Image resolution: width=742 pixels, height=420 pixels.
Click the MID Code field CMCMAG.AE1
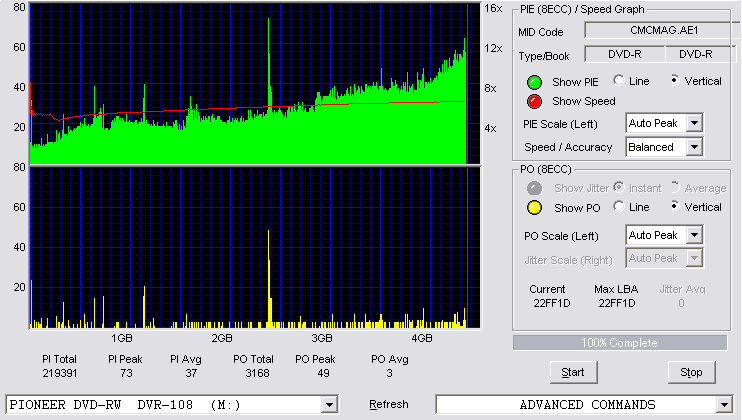pos(662,30)
